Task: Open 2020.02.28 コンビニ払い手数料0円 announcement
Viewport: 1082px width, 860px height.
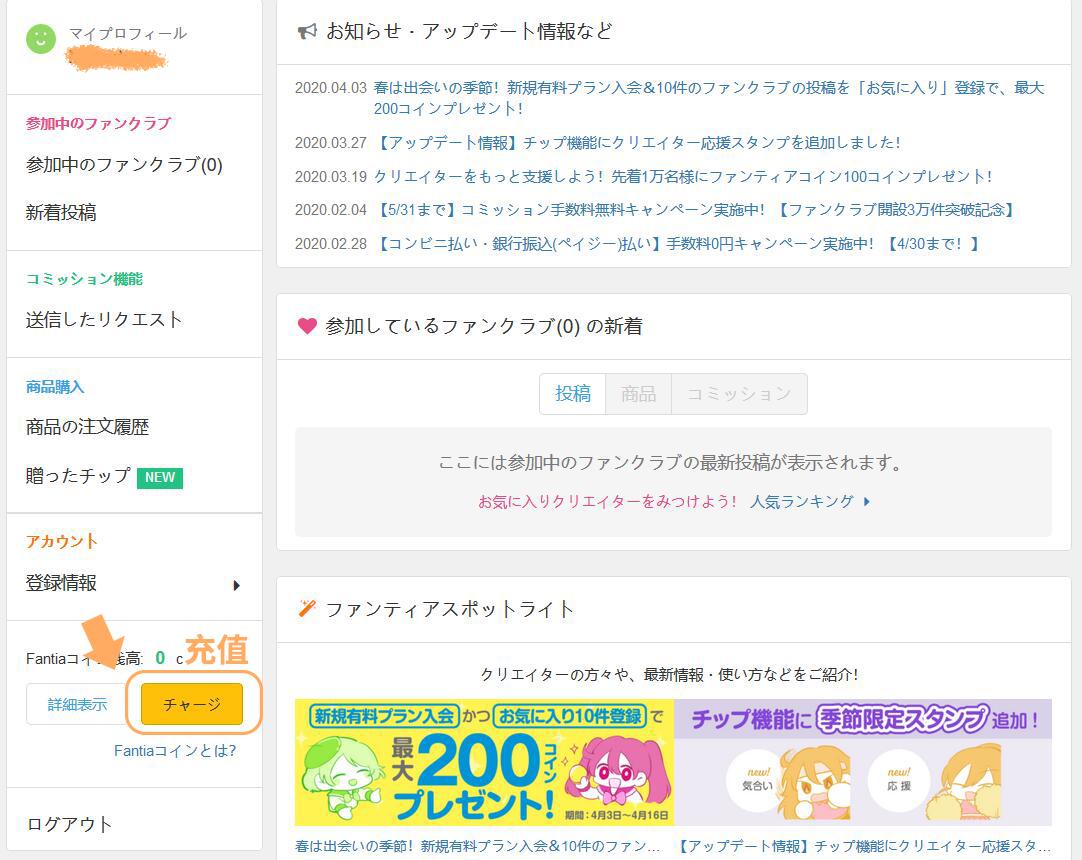Action: pyautogui.click(x=677, y=244)
